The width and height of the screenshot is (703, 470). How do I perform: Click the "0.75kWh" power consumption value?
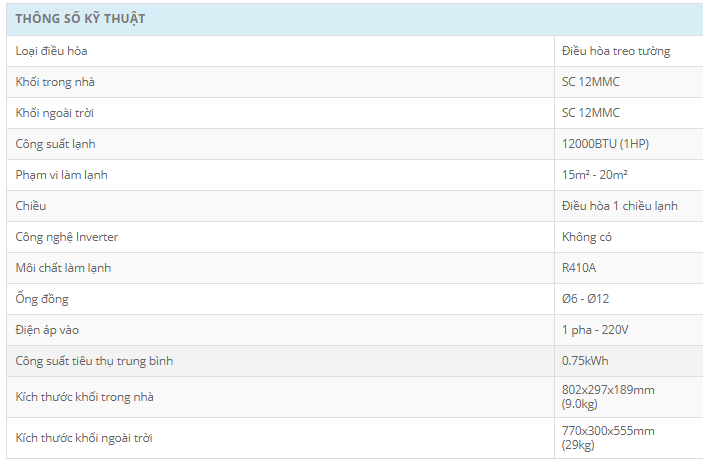586,360
